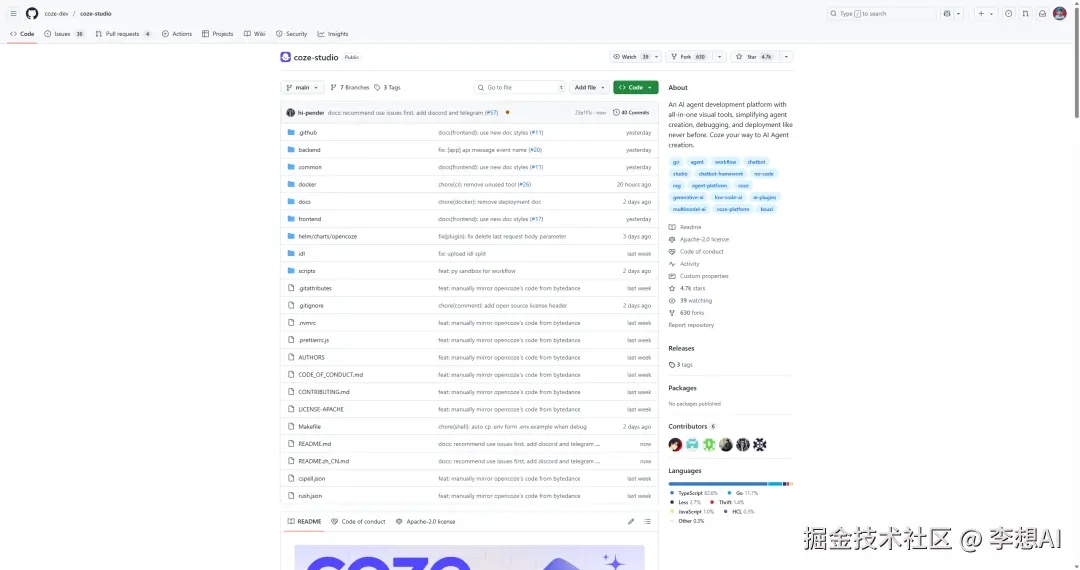Screen dimensions: 1080x570
Task: Click the chatbot-framework topic tag
Action: 720,174
